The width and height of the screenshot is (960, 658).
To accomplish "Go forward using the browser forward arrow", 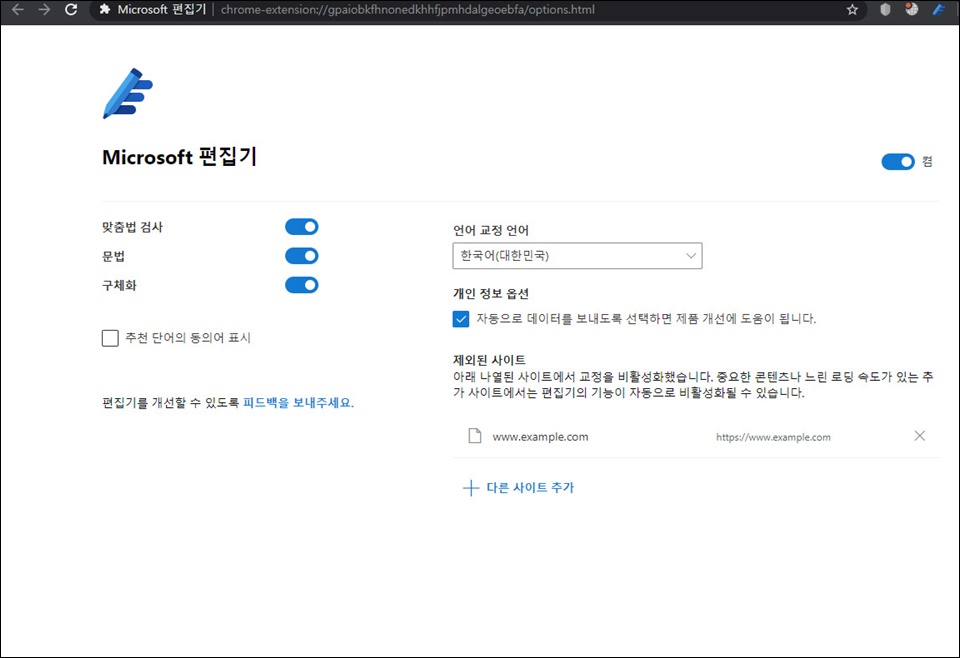I will point(44,10).
